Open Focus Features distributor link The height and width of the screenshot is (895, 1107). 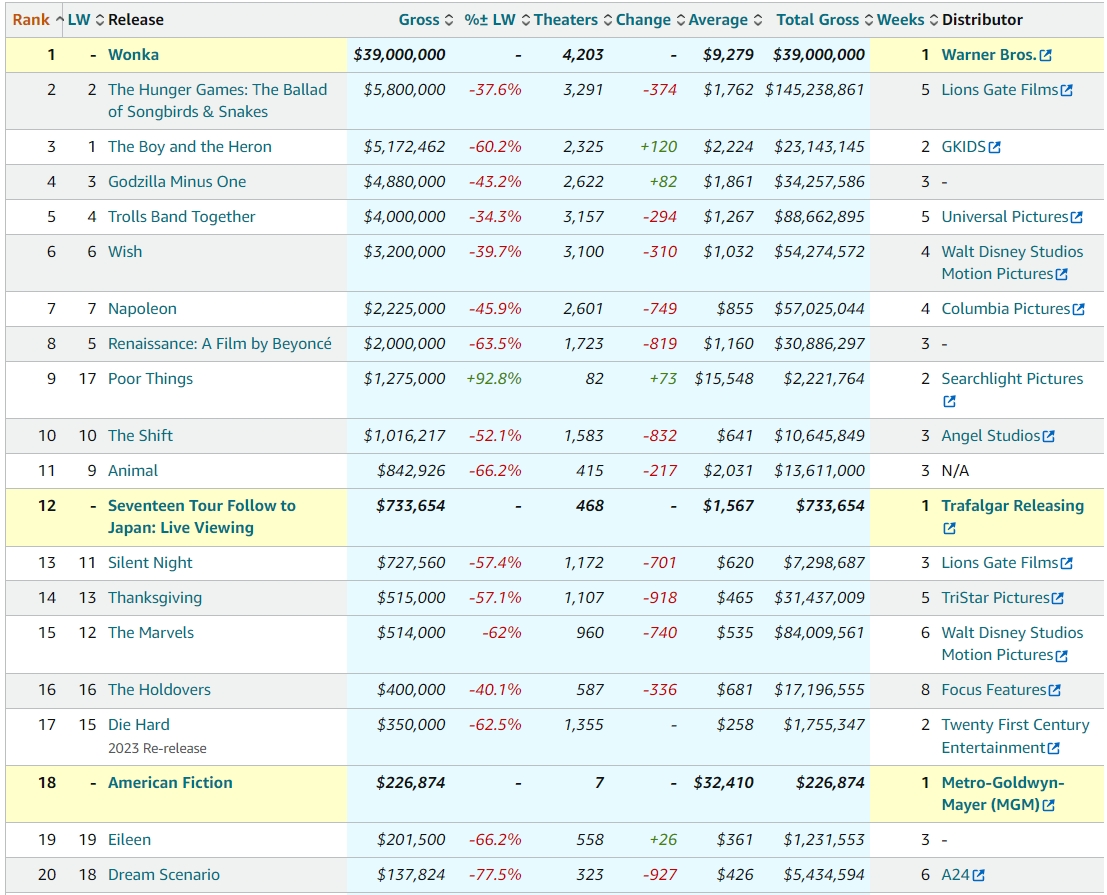pyautogui.click(x=994, y=690)
